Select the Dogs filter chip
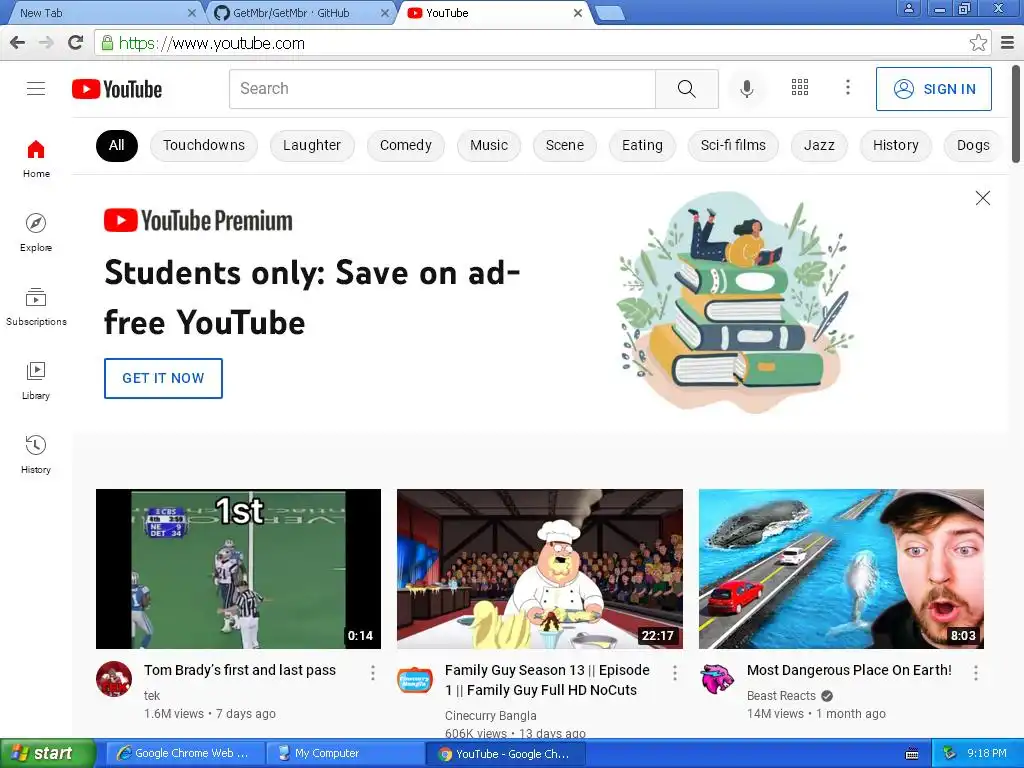This screenshot has width=1024, height=768. 973,145
